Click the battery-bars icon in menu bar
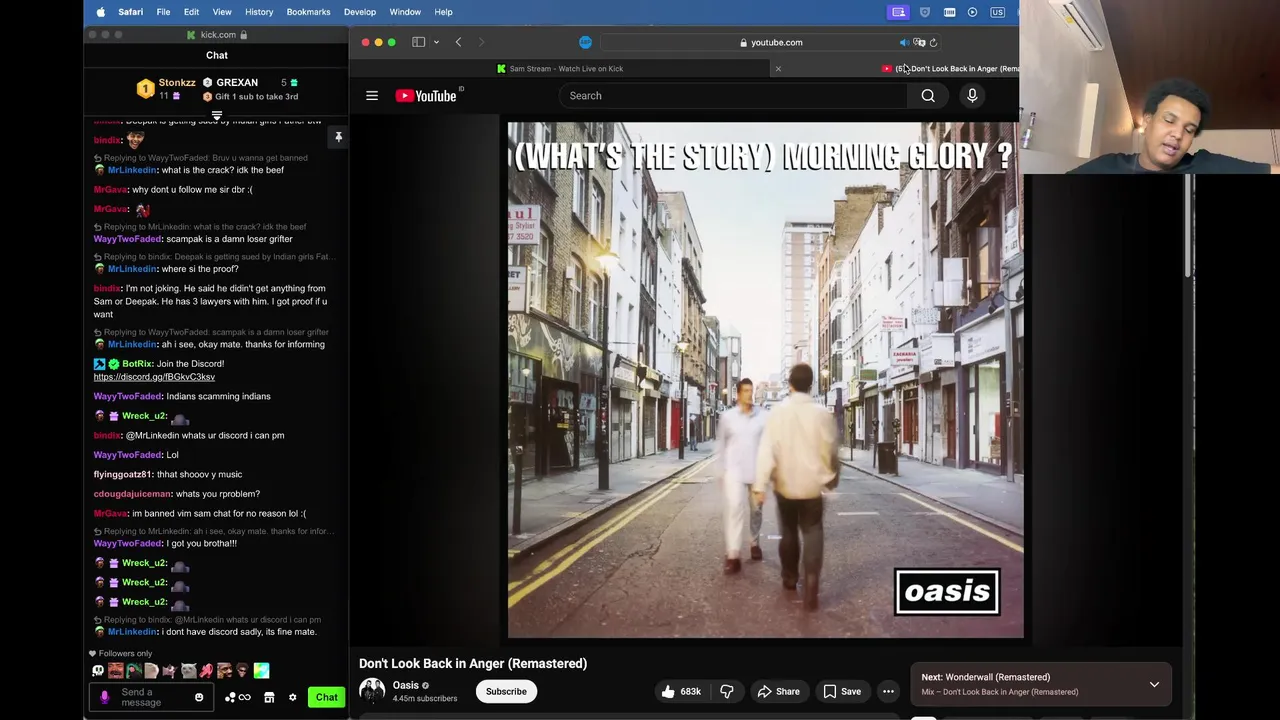Screen dimensions: 1280x720 [949, 12]
